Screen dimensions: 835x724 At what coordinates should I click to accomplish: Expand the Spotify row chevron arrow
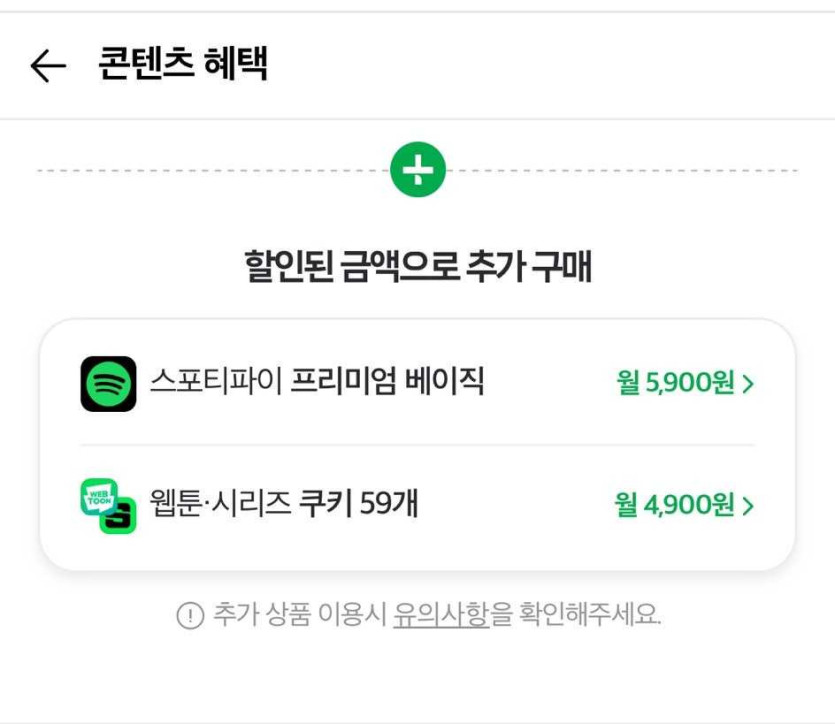click(x=748, y=384)
